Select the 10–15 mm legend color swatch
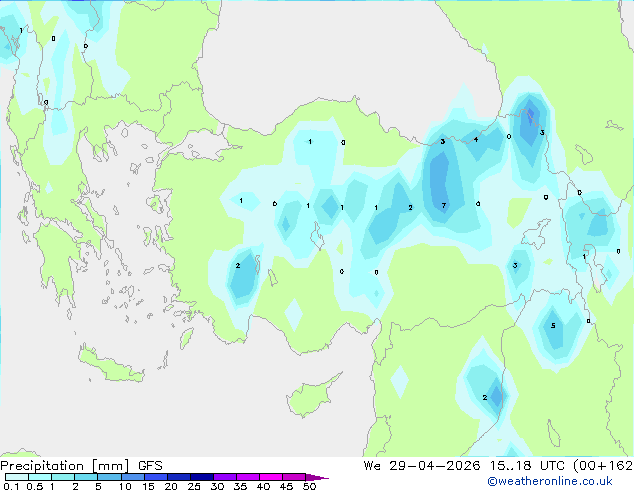Viewport: 634px width, 490px height. [x=132, y=477]
